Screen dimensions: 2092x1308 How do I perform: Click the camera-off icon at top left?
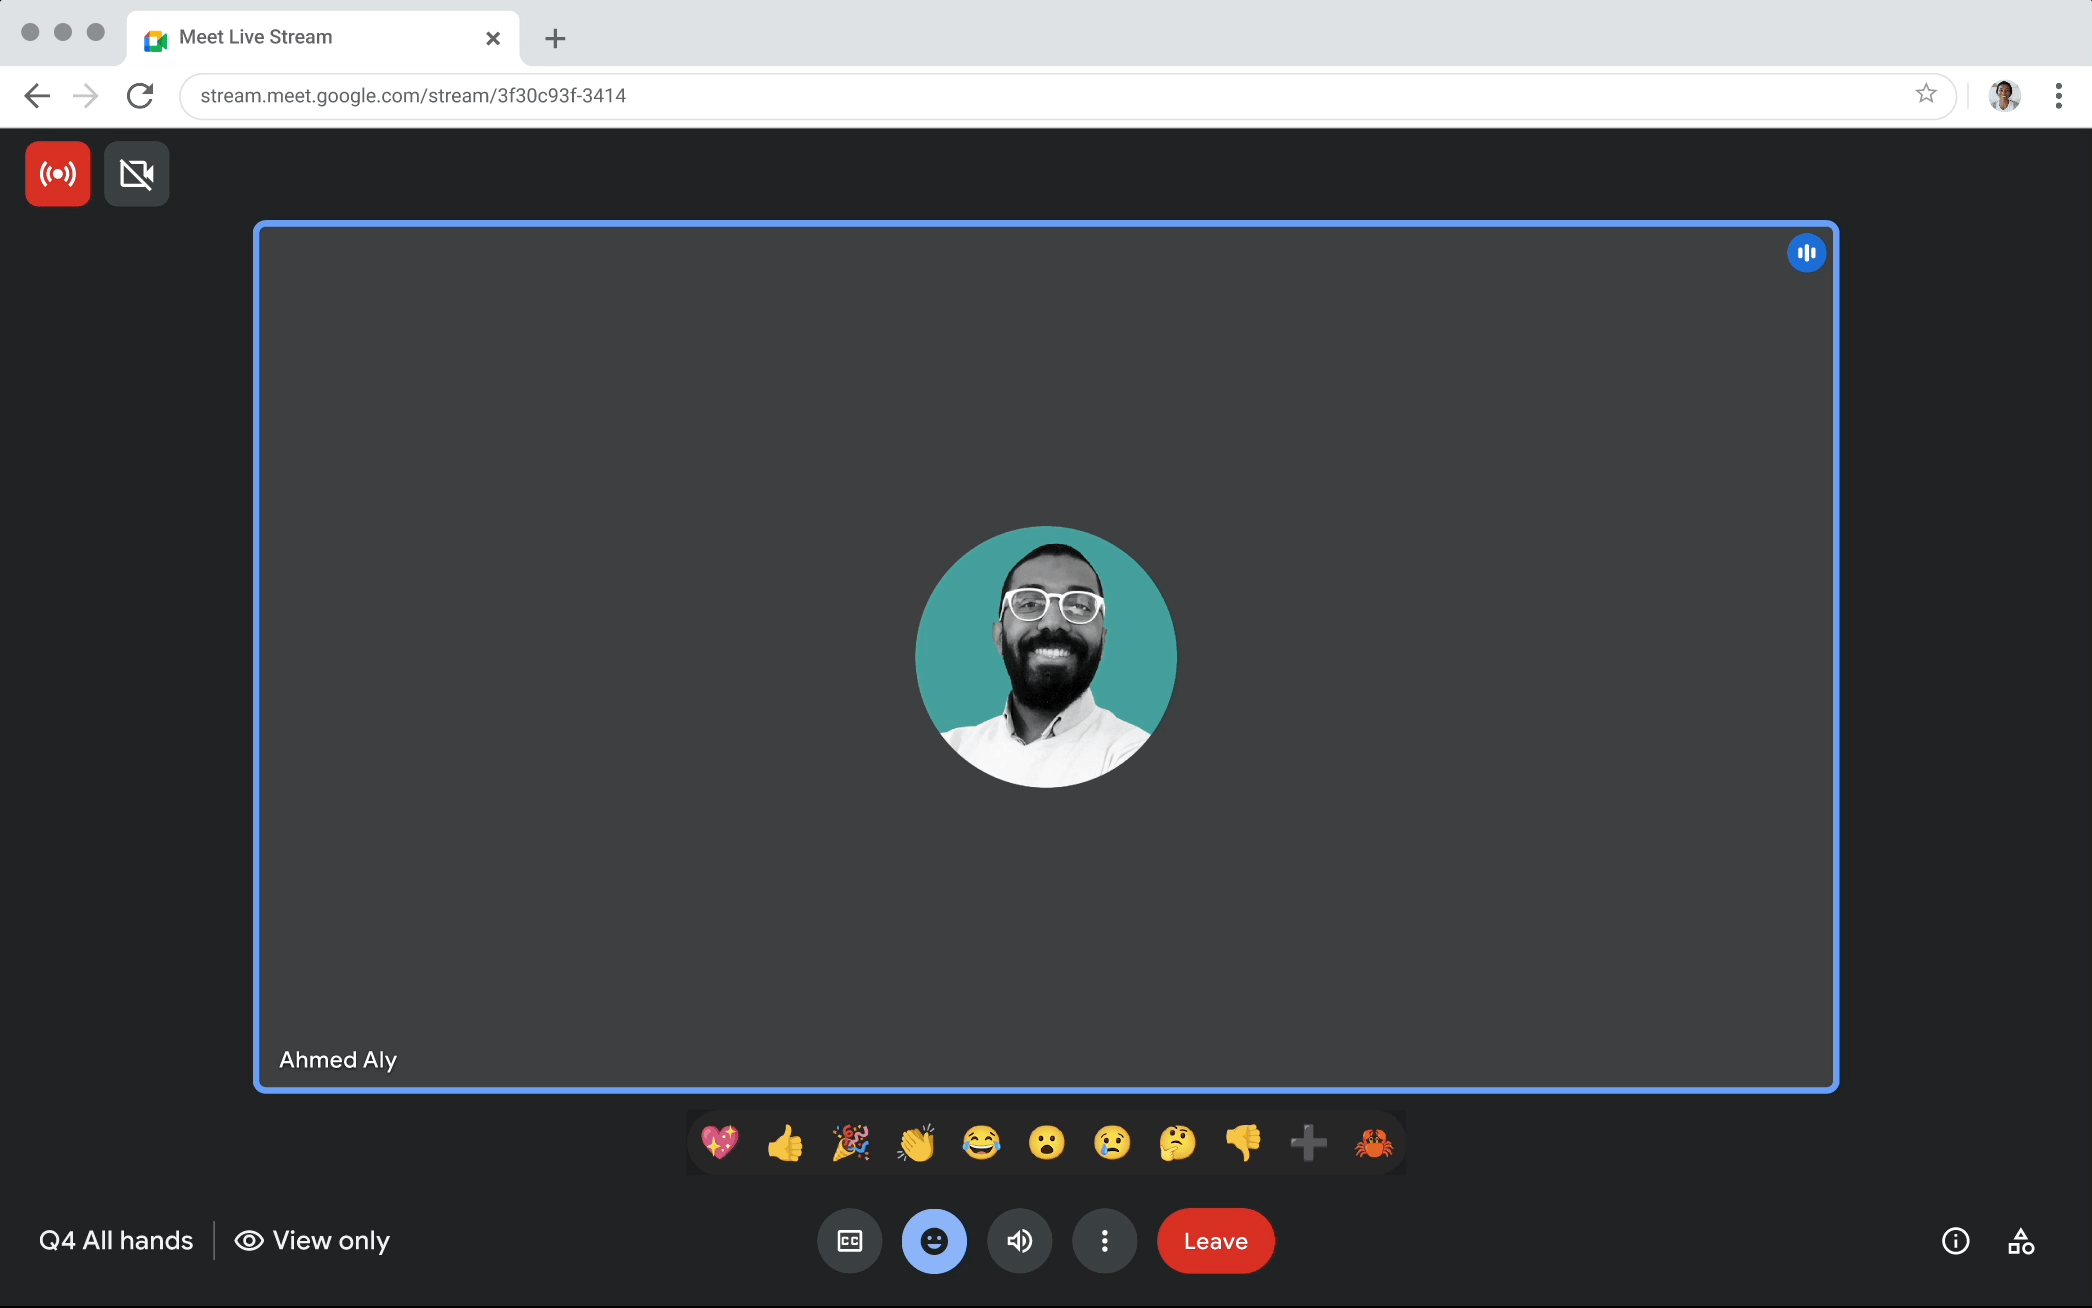coord(137,174)
